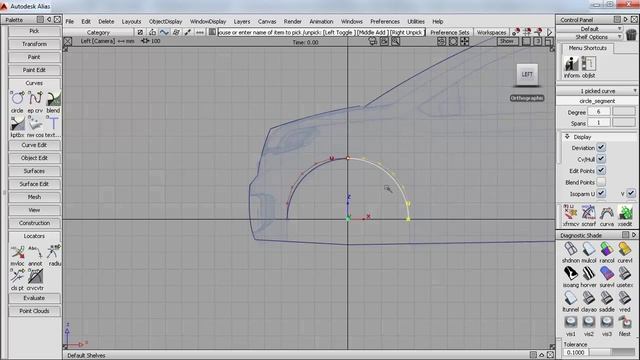Open the Canvas menu
This screenshot has height=360, width=640.
[267, 21]
